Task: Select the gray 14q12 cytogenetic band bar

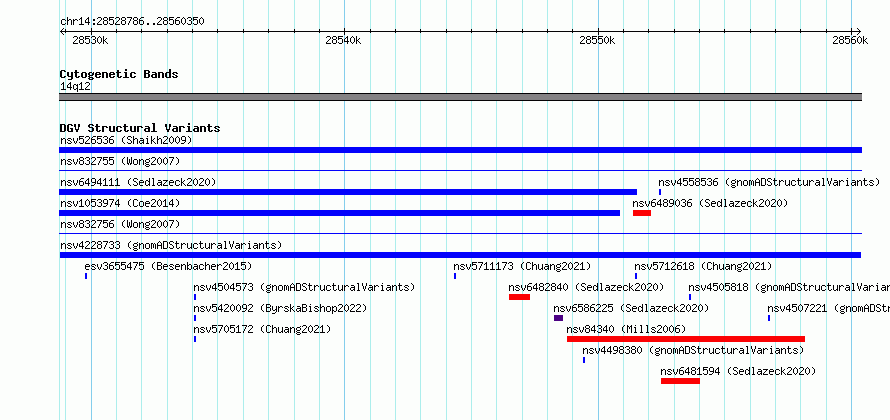Action: click(x=460, y=97)
